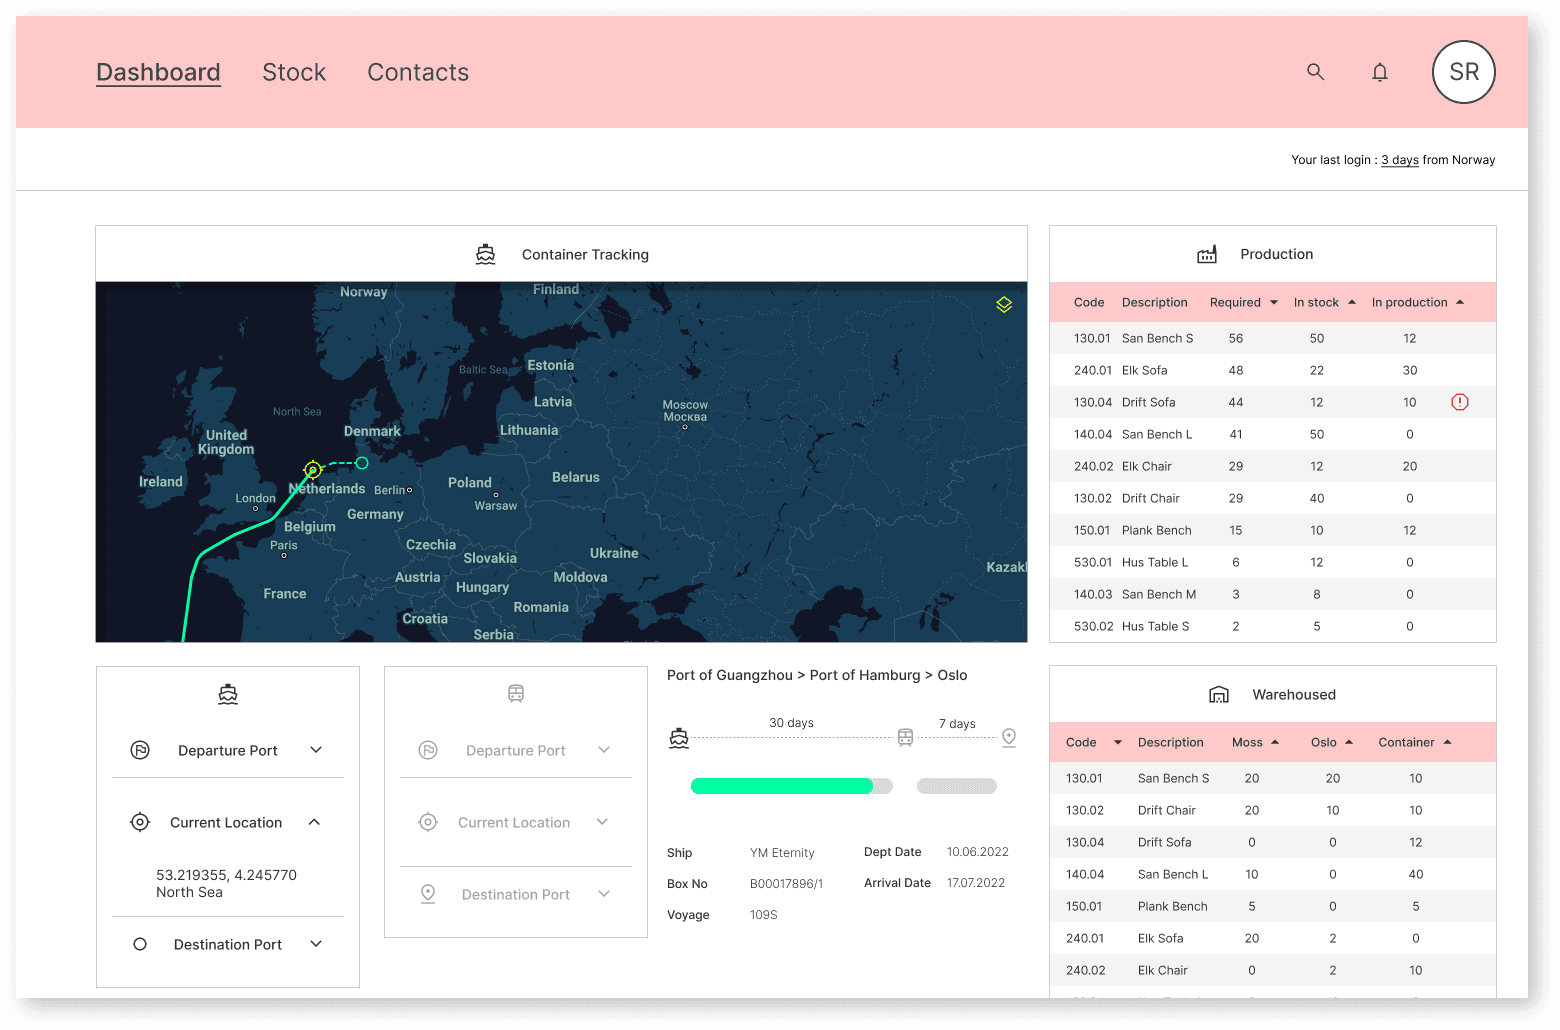Image resolution: width=1560 pixels, height=1030 pixels.
Task: Open the map layers icon
Action: 1003,304
